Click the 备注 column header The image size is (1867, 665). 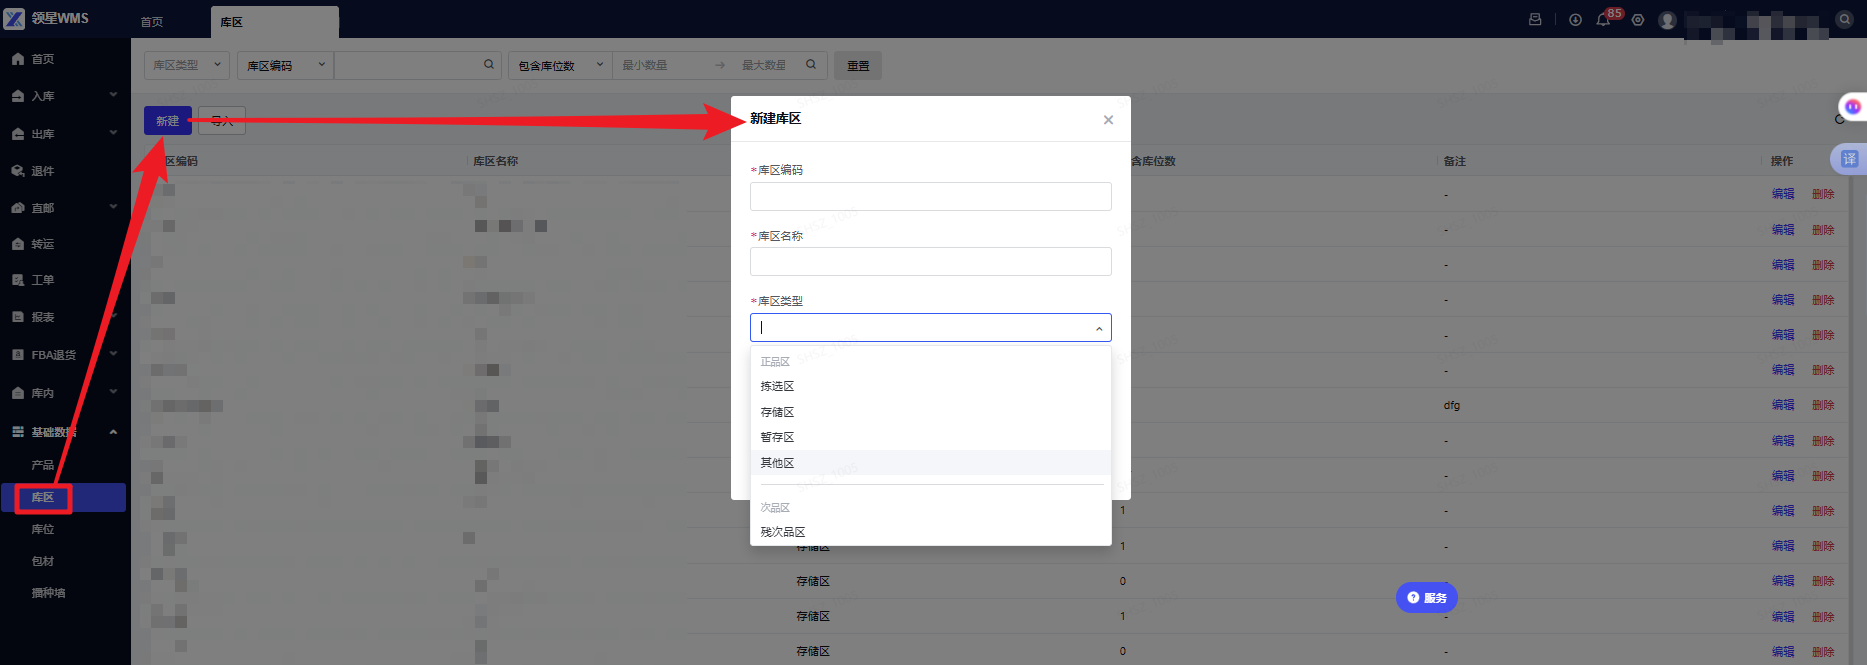(1454, 161)
